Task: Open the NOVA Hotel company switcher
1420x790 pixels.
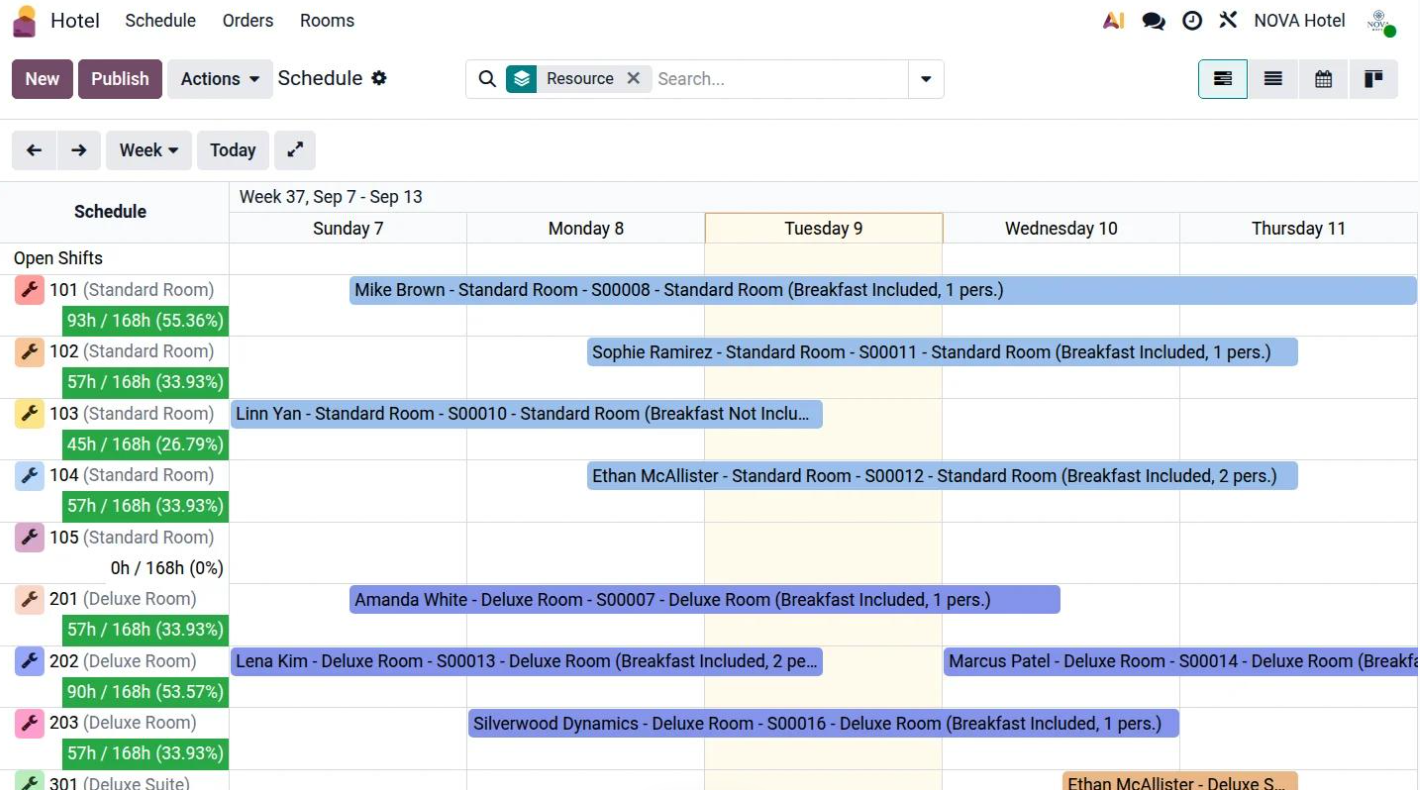Action: click(1299, 21)
